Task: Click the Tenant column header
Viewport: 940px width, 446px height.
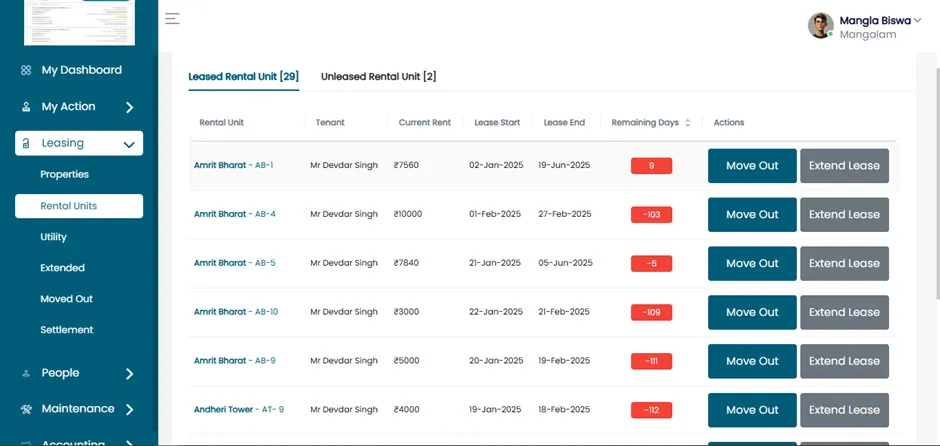Action: [330, 122]
